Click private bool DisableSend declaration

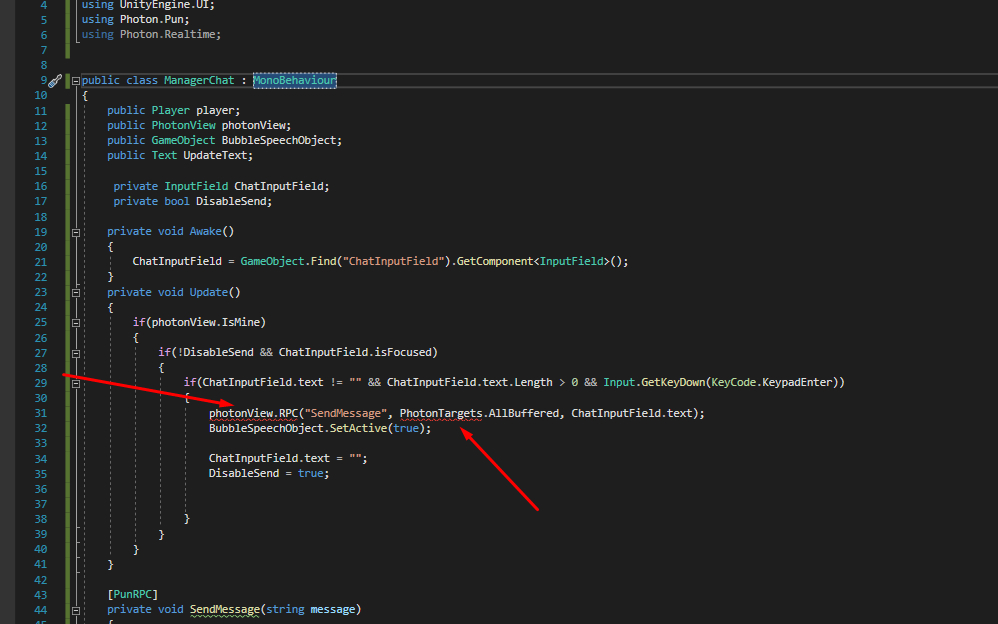(193, 201)
